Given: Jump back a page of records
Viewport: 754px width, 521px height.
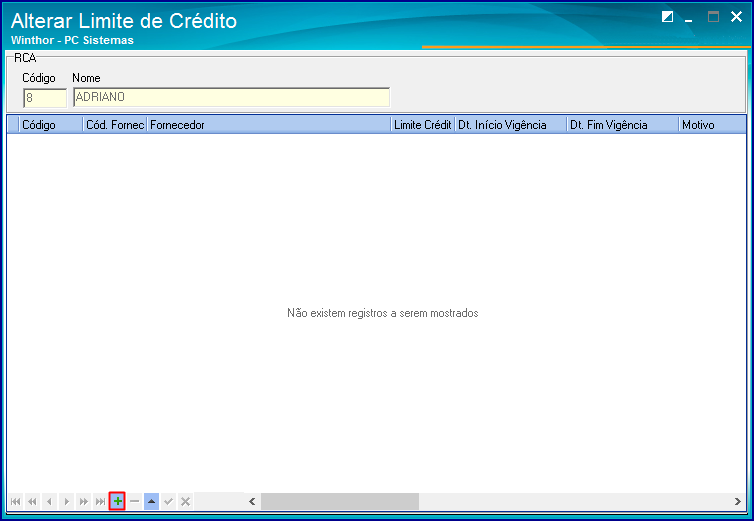Looking at the screenshot, I should [x=33, y=501].
